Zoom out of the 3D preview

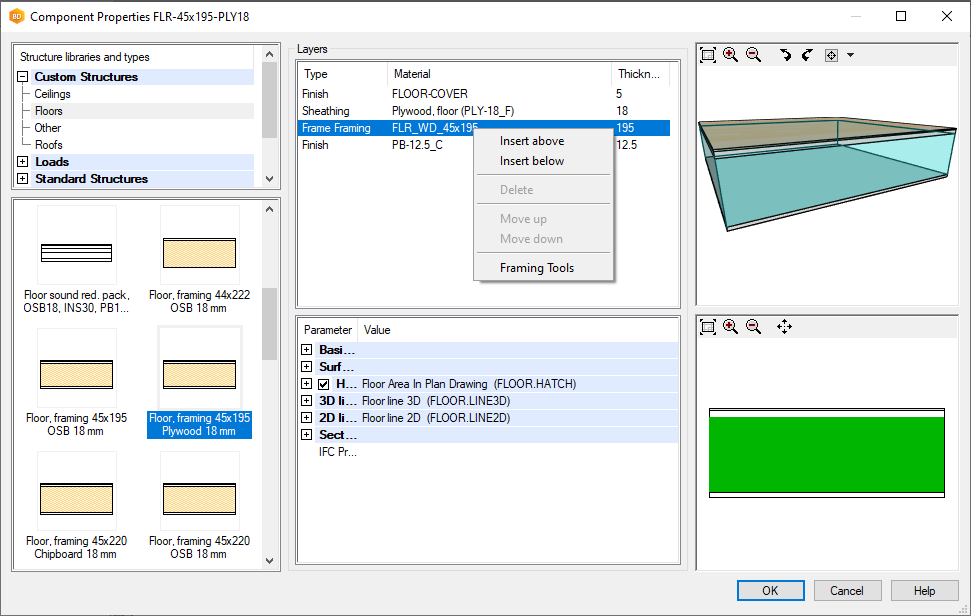click(754, 55)
